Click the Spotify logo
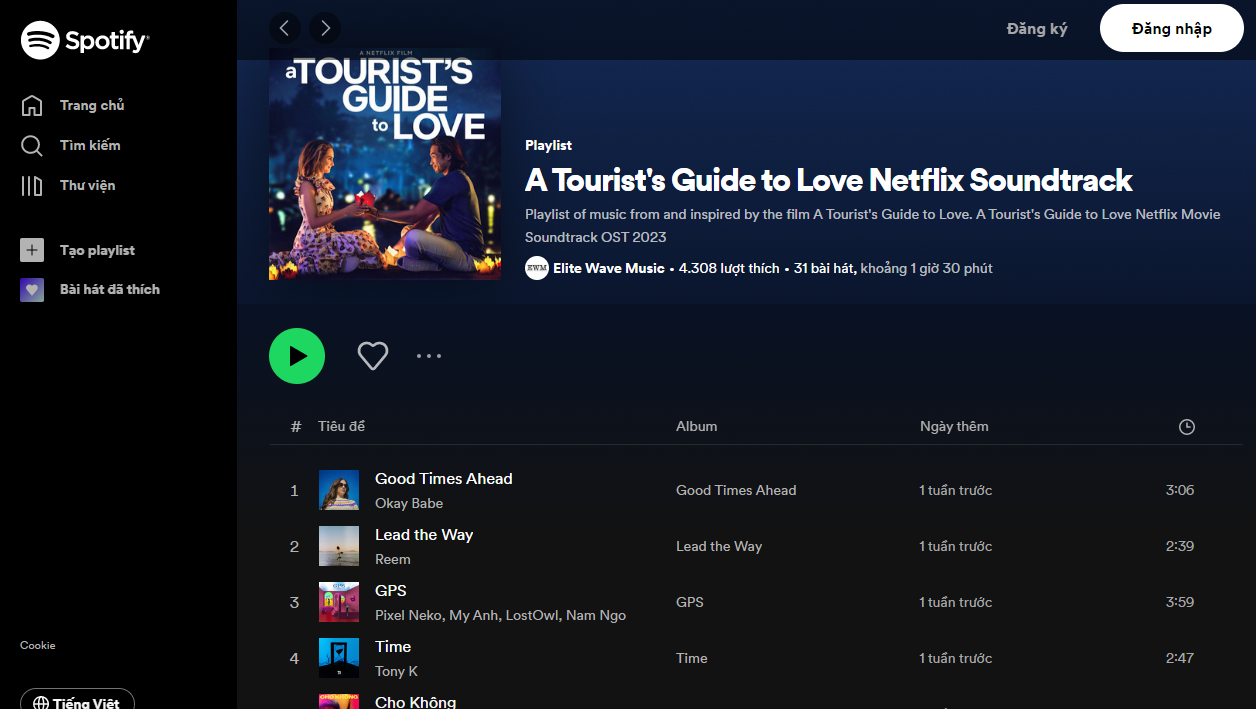1256x709 pixels. tap(85, 41)
